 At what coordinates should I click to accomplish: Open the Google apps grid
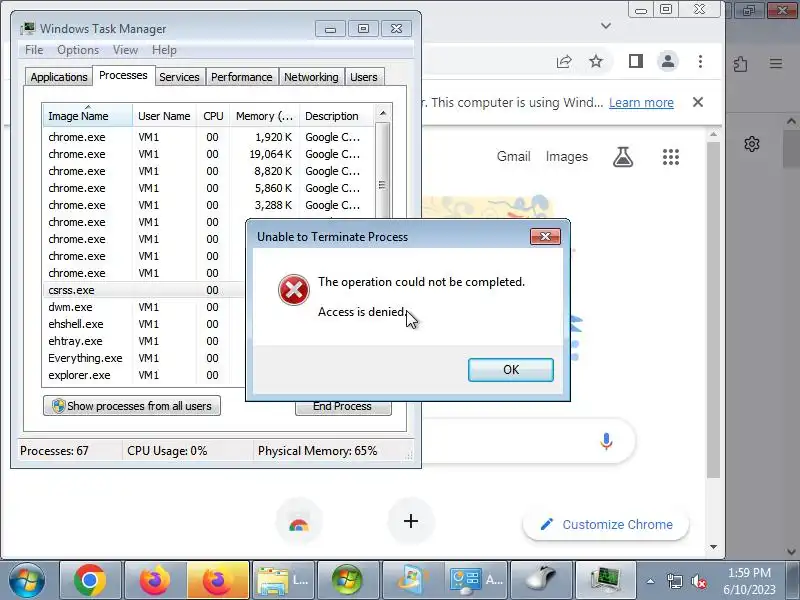pos(671,157)
